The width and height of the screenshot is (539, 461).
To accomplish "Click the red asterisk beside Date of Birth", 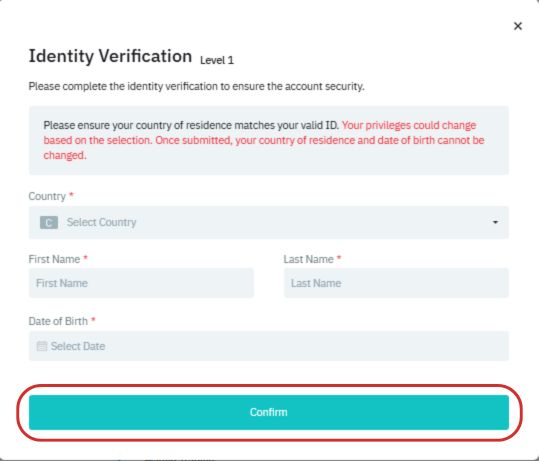I will pos(93,320).
